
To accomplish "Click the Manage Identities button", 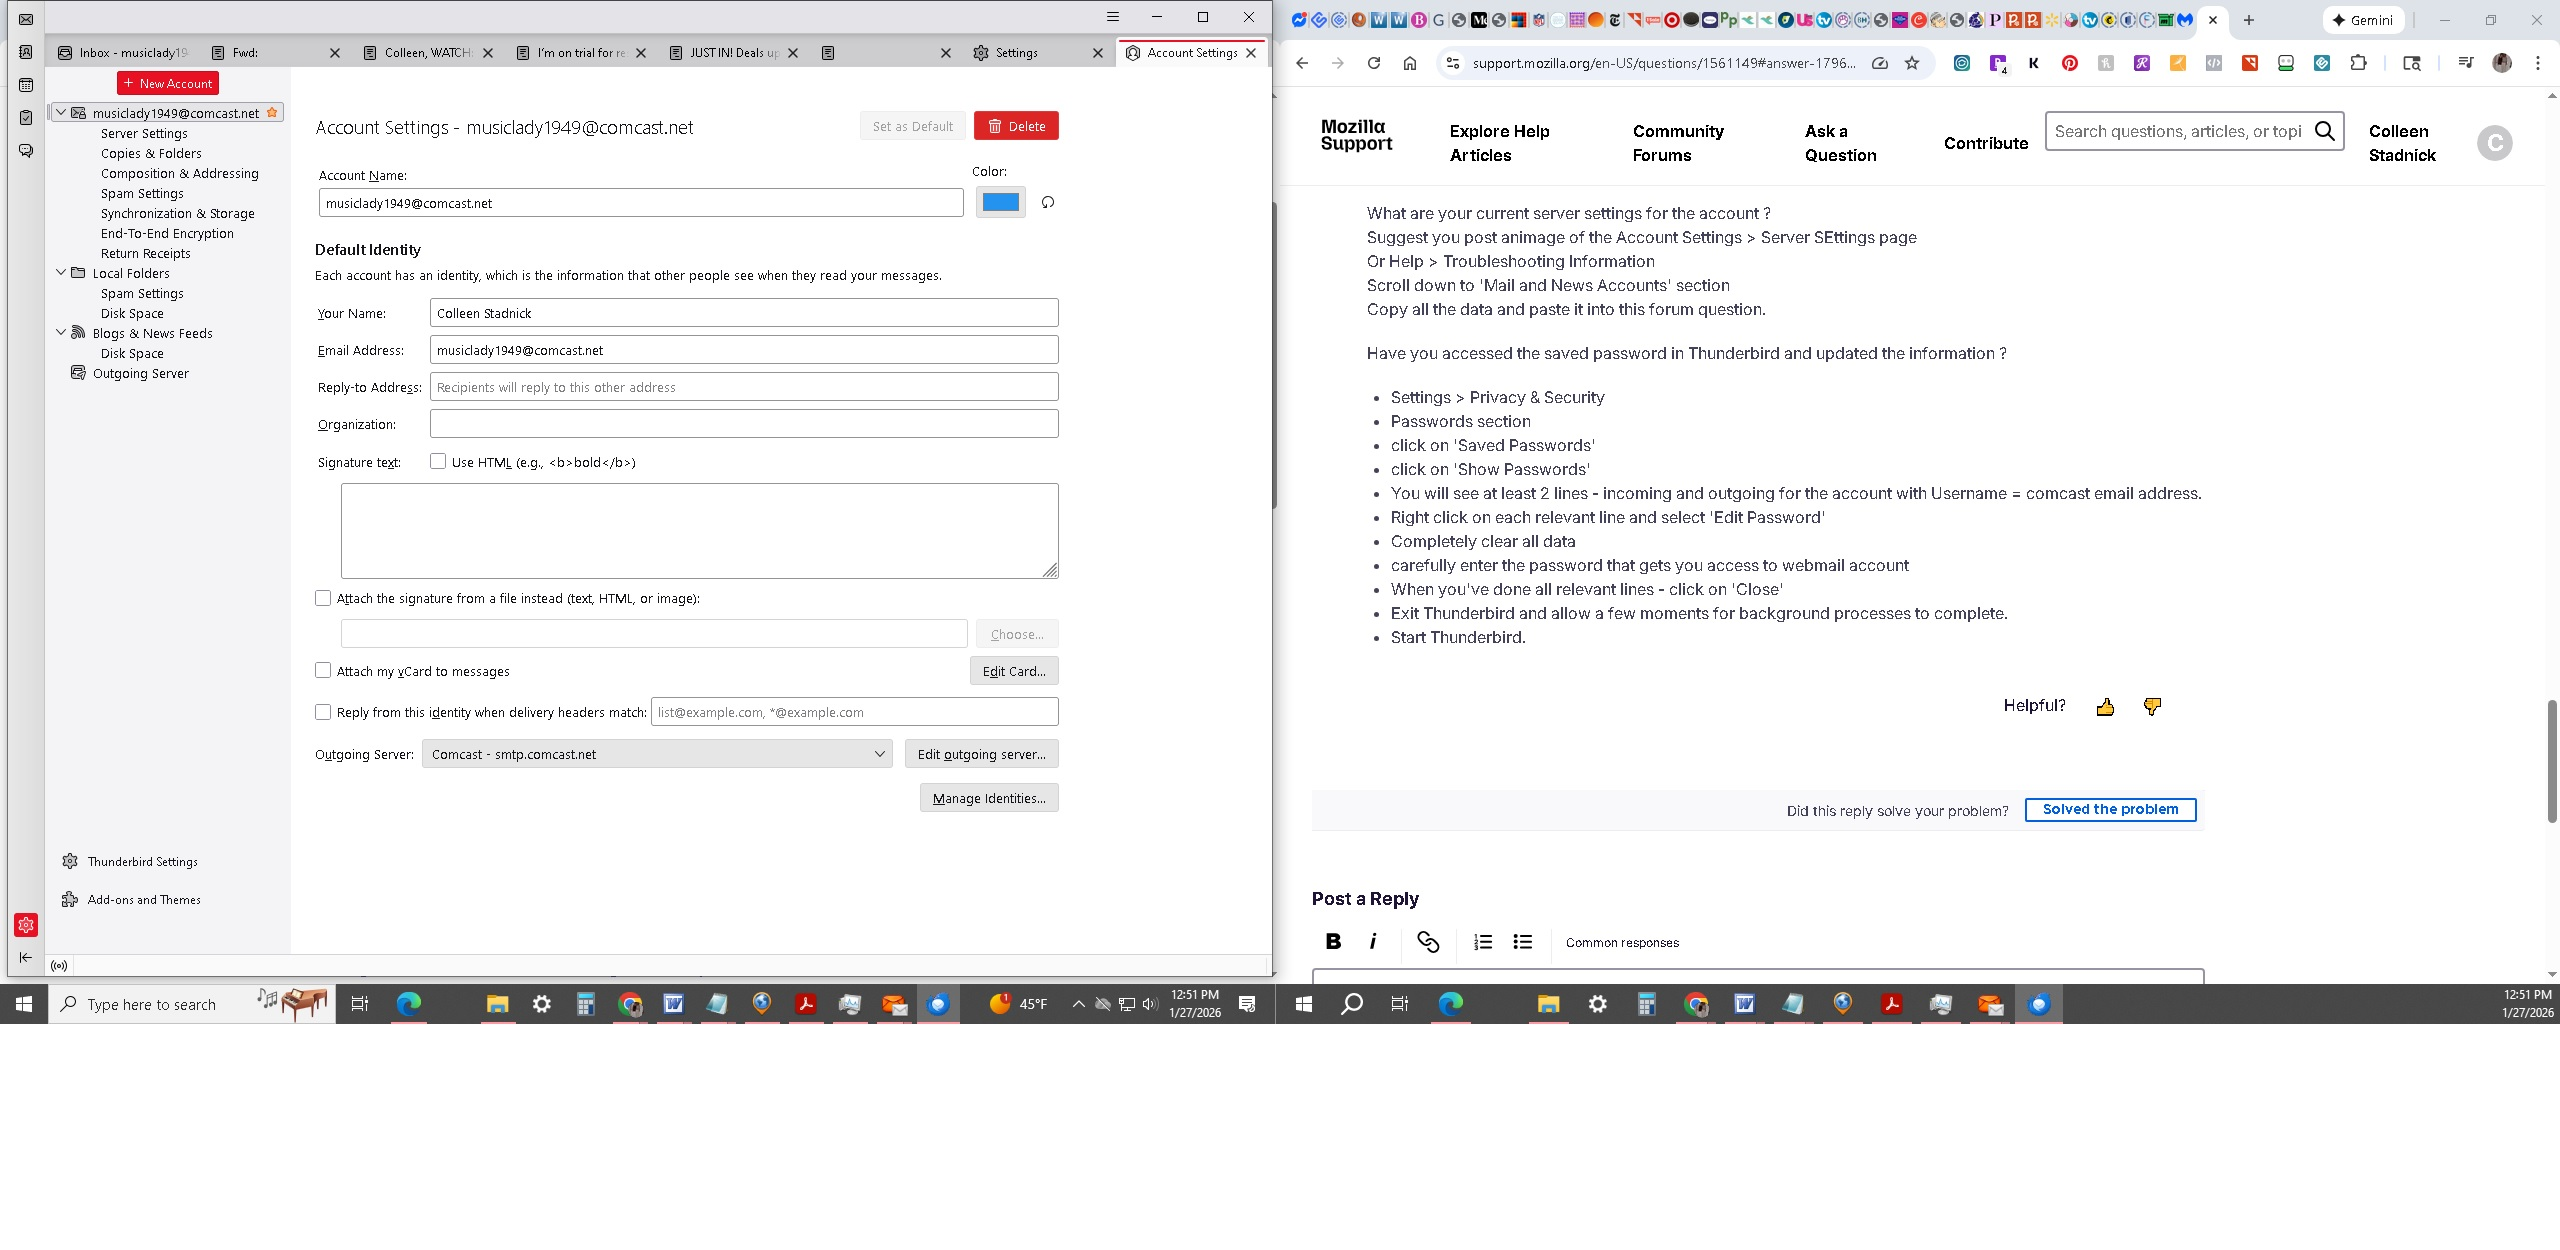I will point(988,798).
